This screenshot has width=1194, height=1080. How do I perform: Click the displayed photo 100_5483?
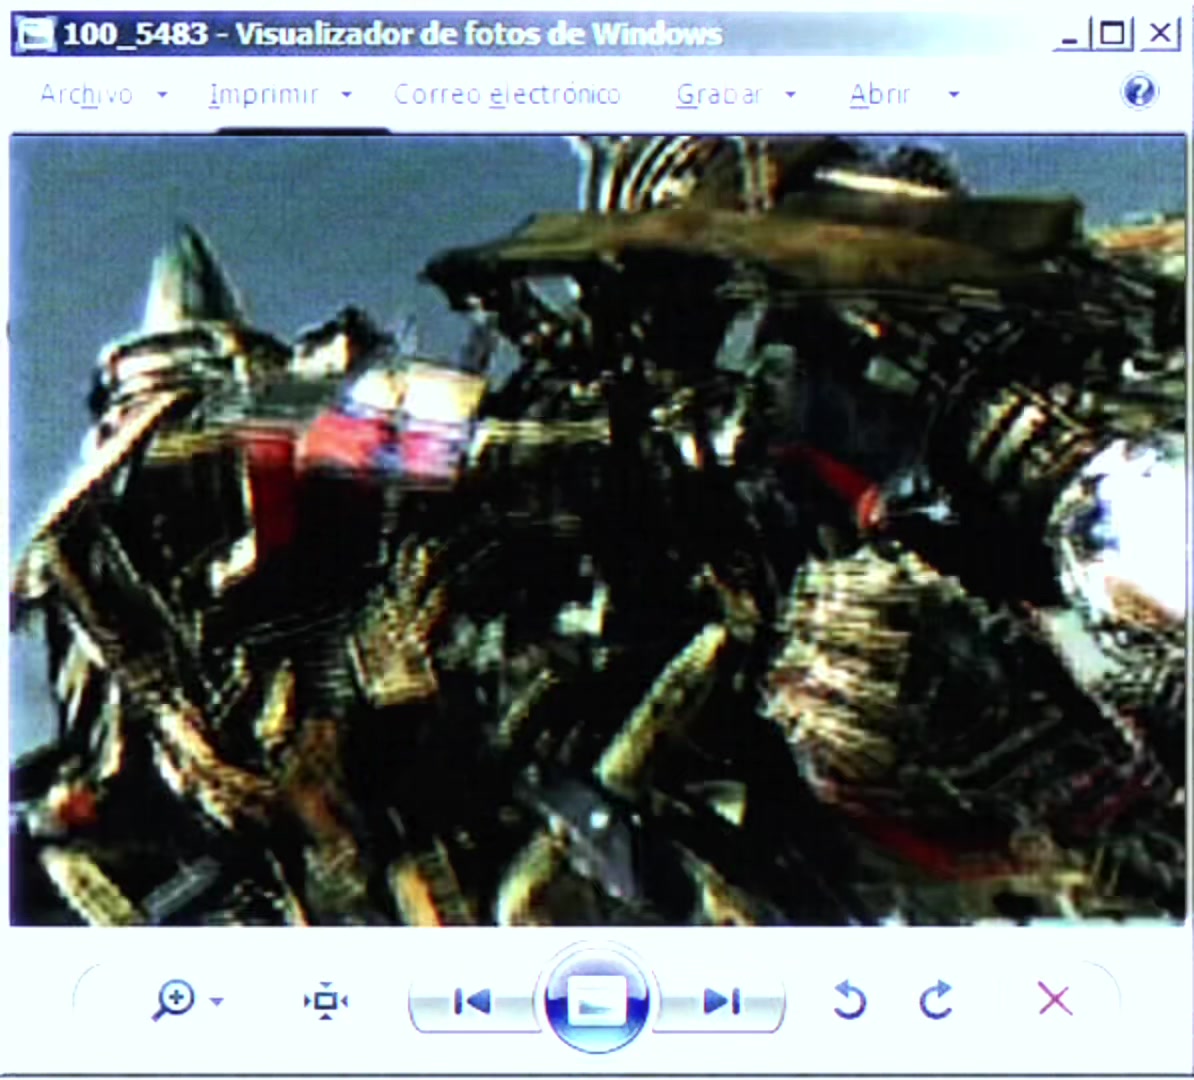pos(597,530)
